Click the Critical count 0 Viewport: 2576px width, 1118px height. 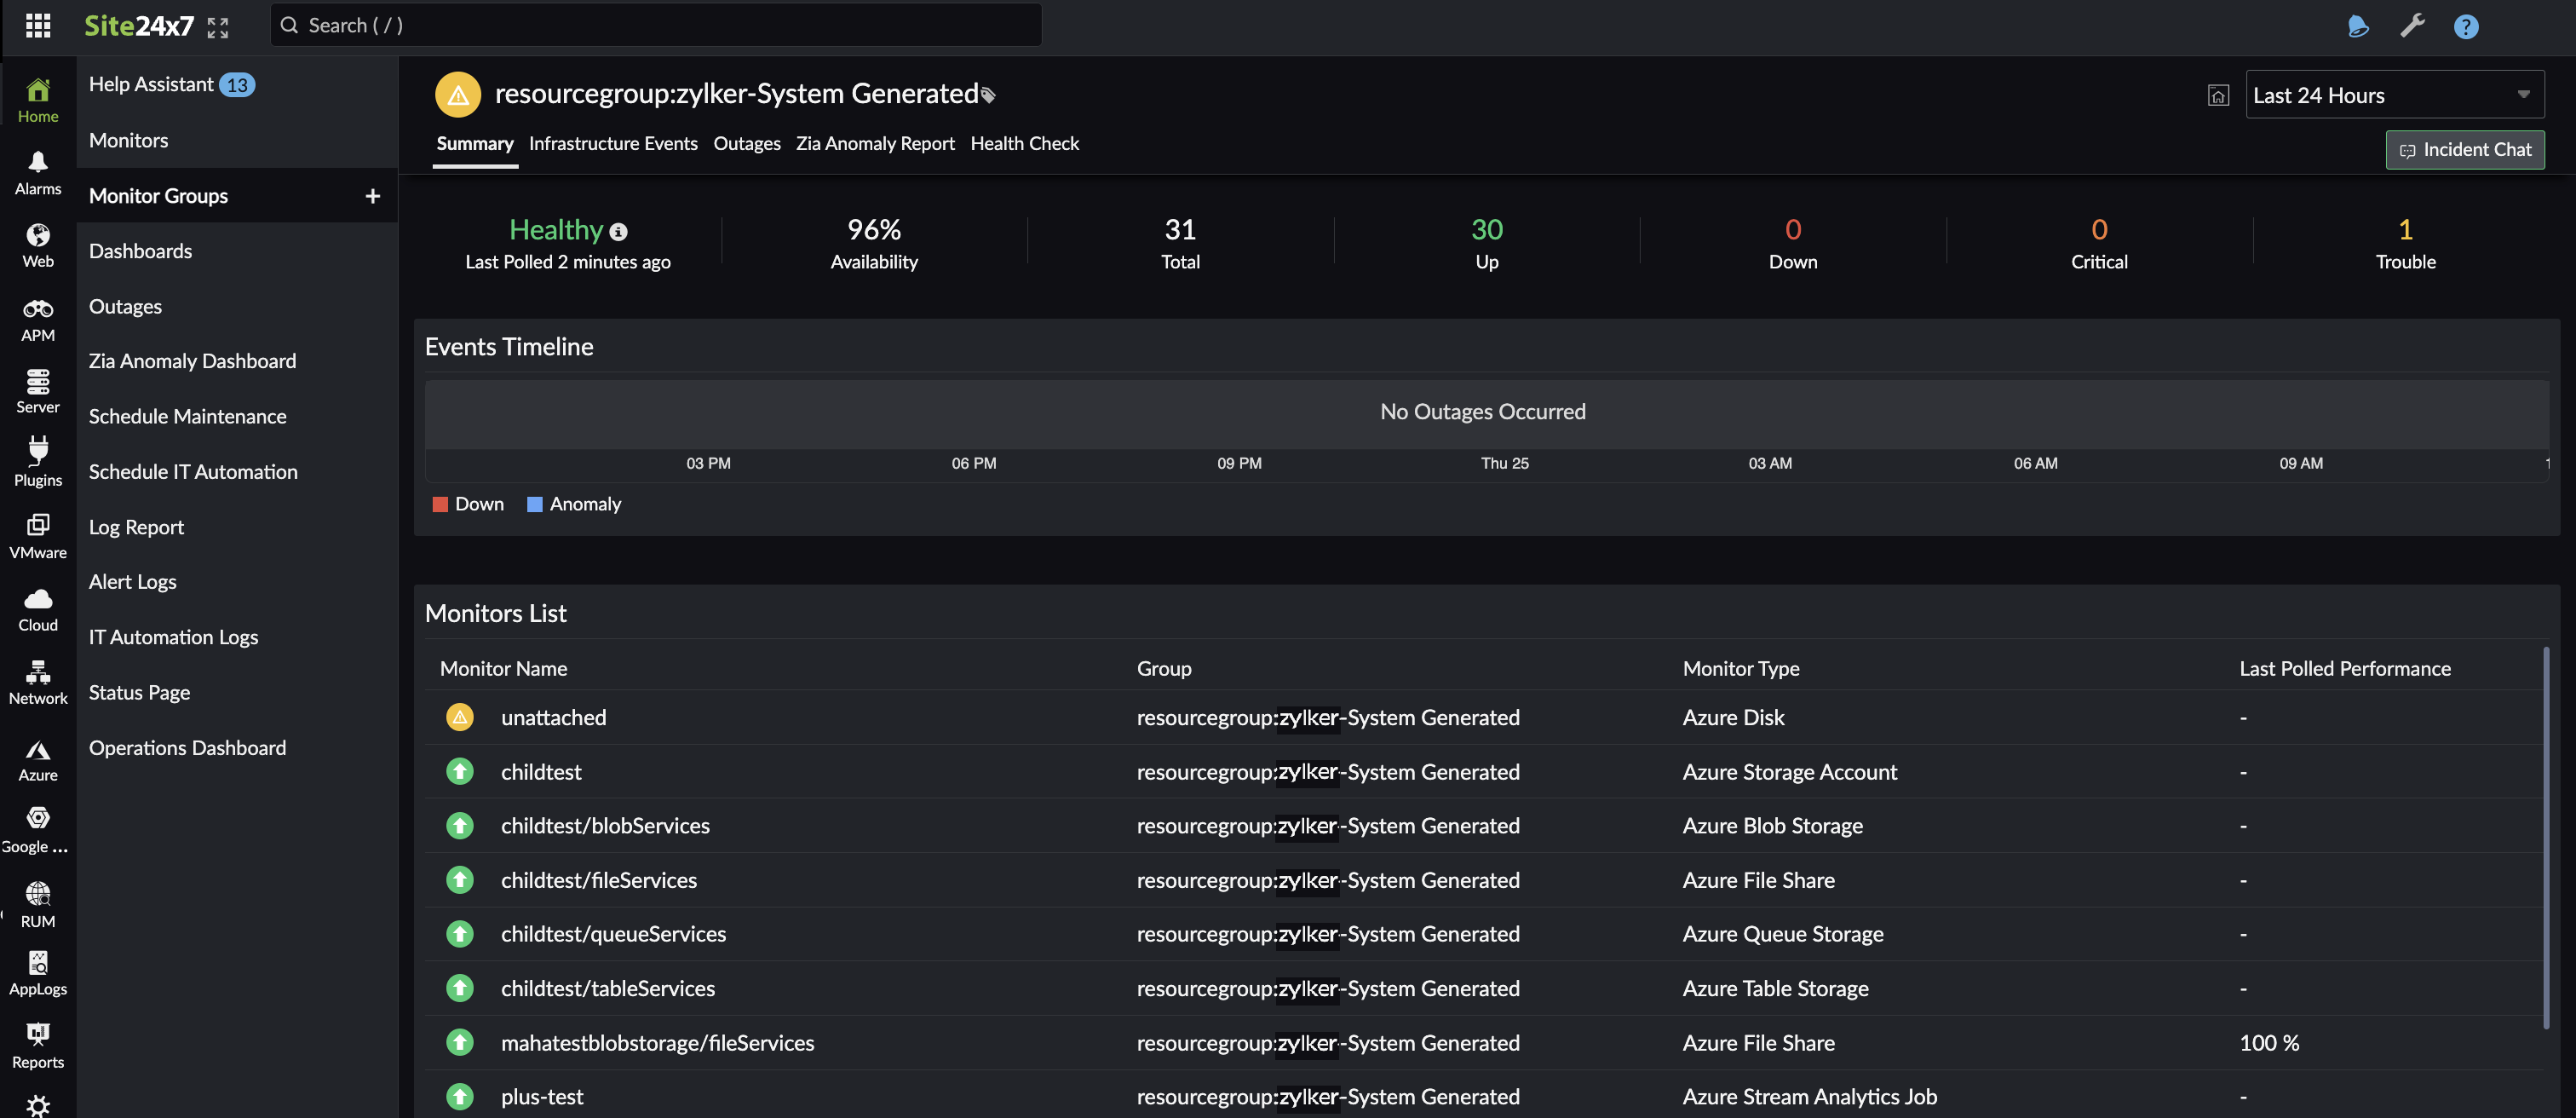pyautogui.click(x=2099, y=230)
